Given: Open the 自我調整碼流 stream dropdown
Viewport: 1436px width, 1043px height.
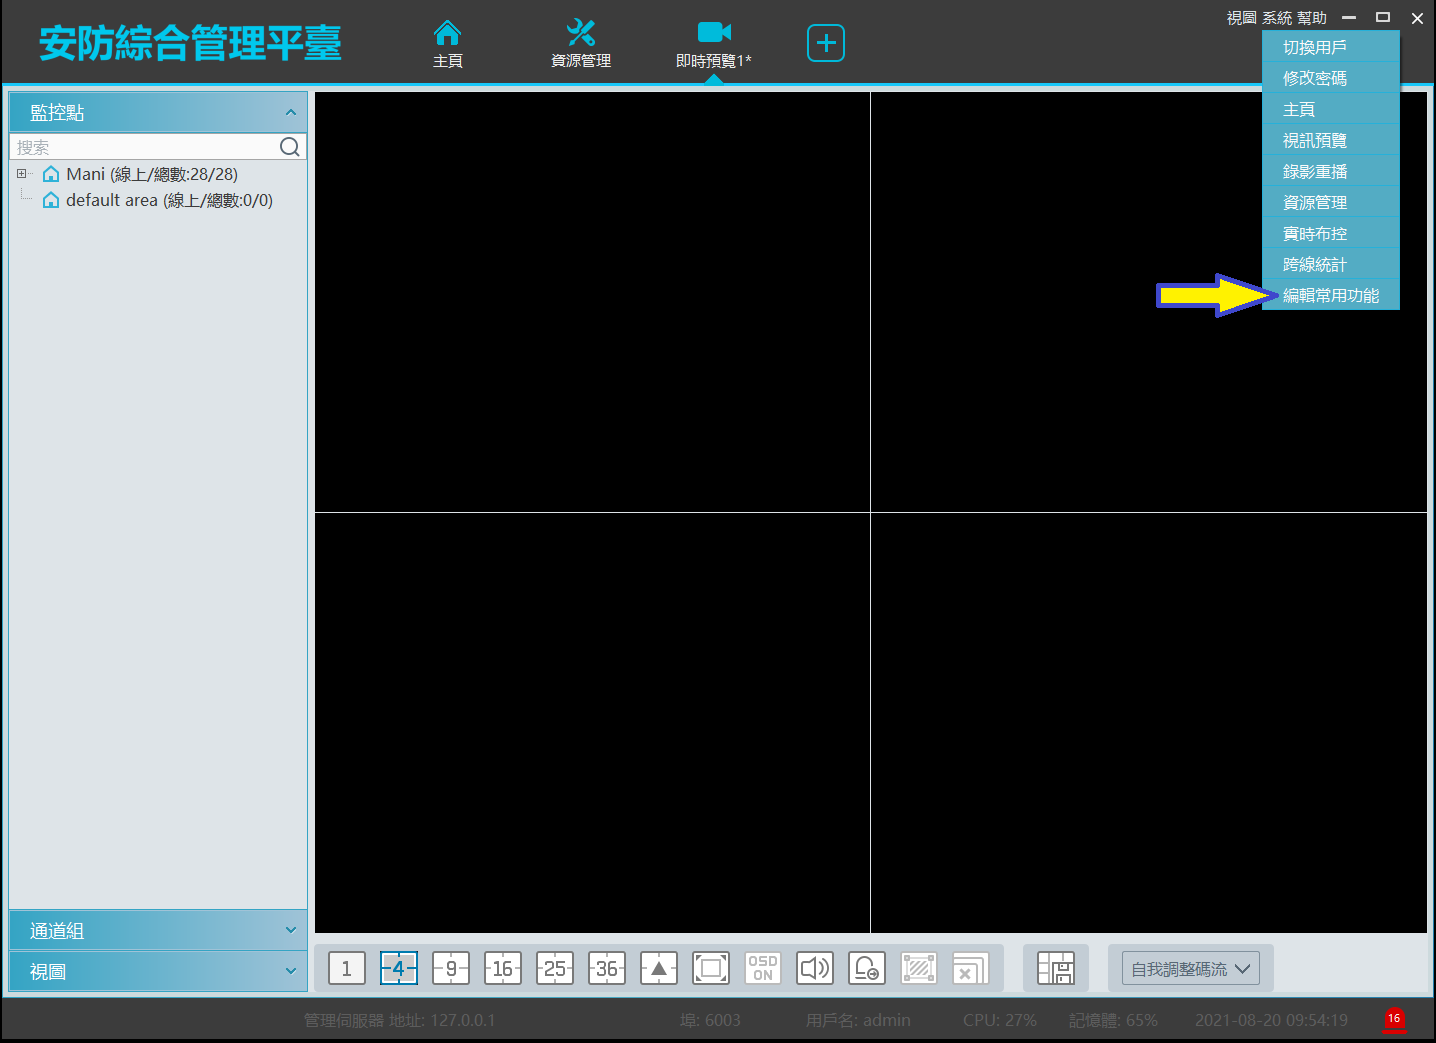Looking at the screenshot, I should 1190,968.
